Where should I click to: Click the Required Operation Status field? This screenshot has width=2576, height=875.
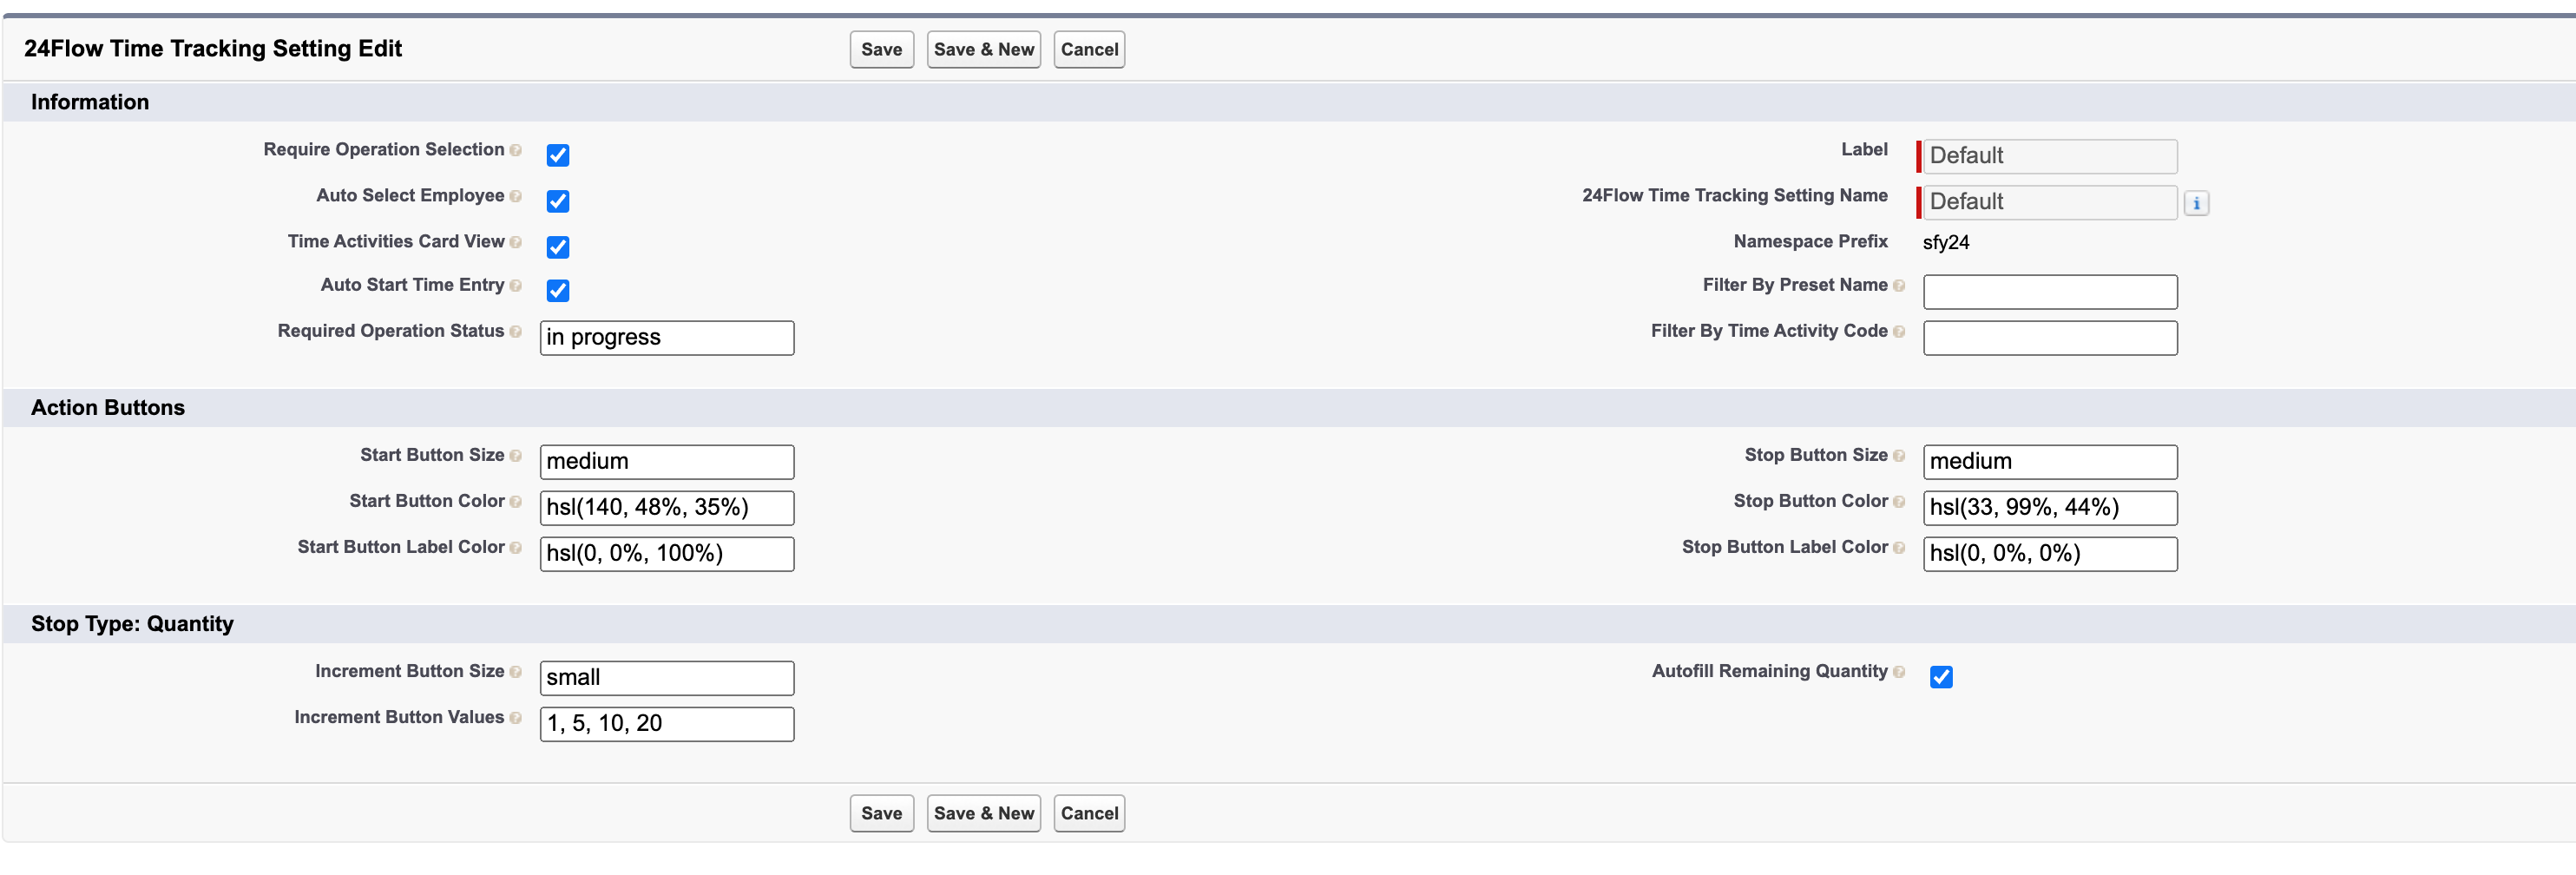tap(667, 338)
